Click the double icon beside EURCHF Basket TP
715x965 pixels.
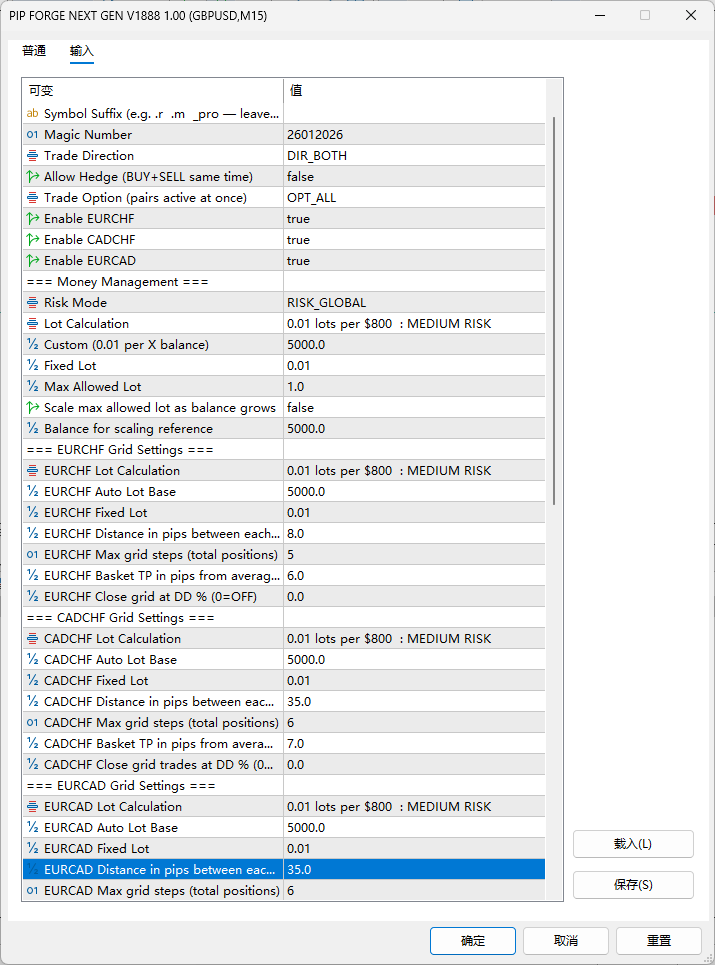[x=33, y=575]
